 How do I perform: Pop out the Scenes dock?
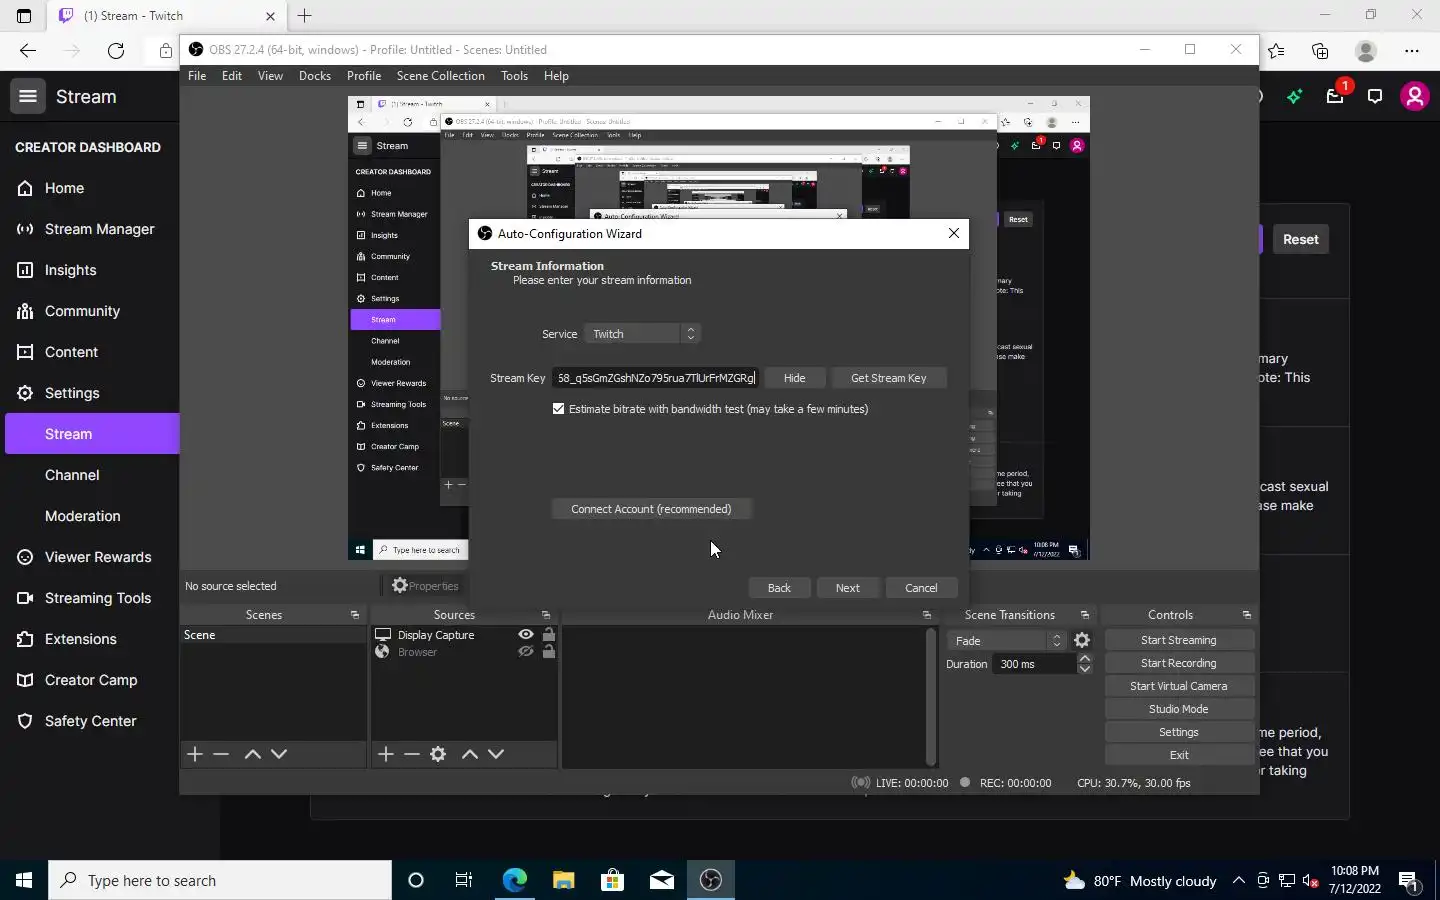355,615
